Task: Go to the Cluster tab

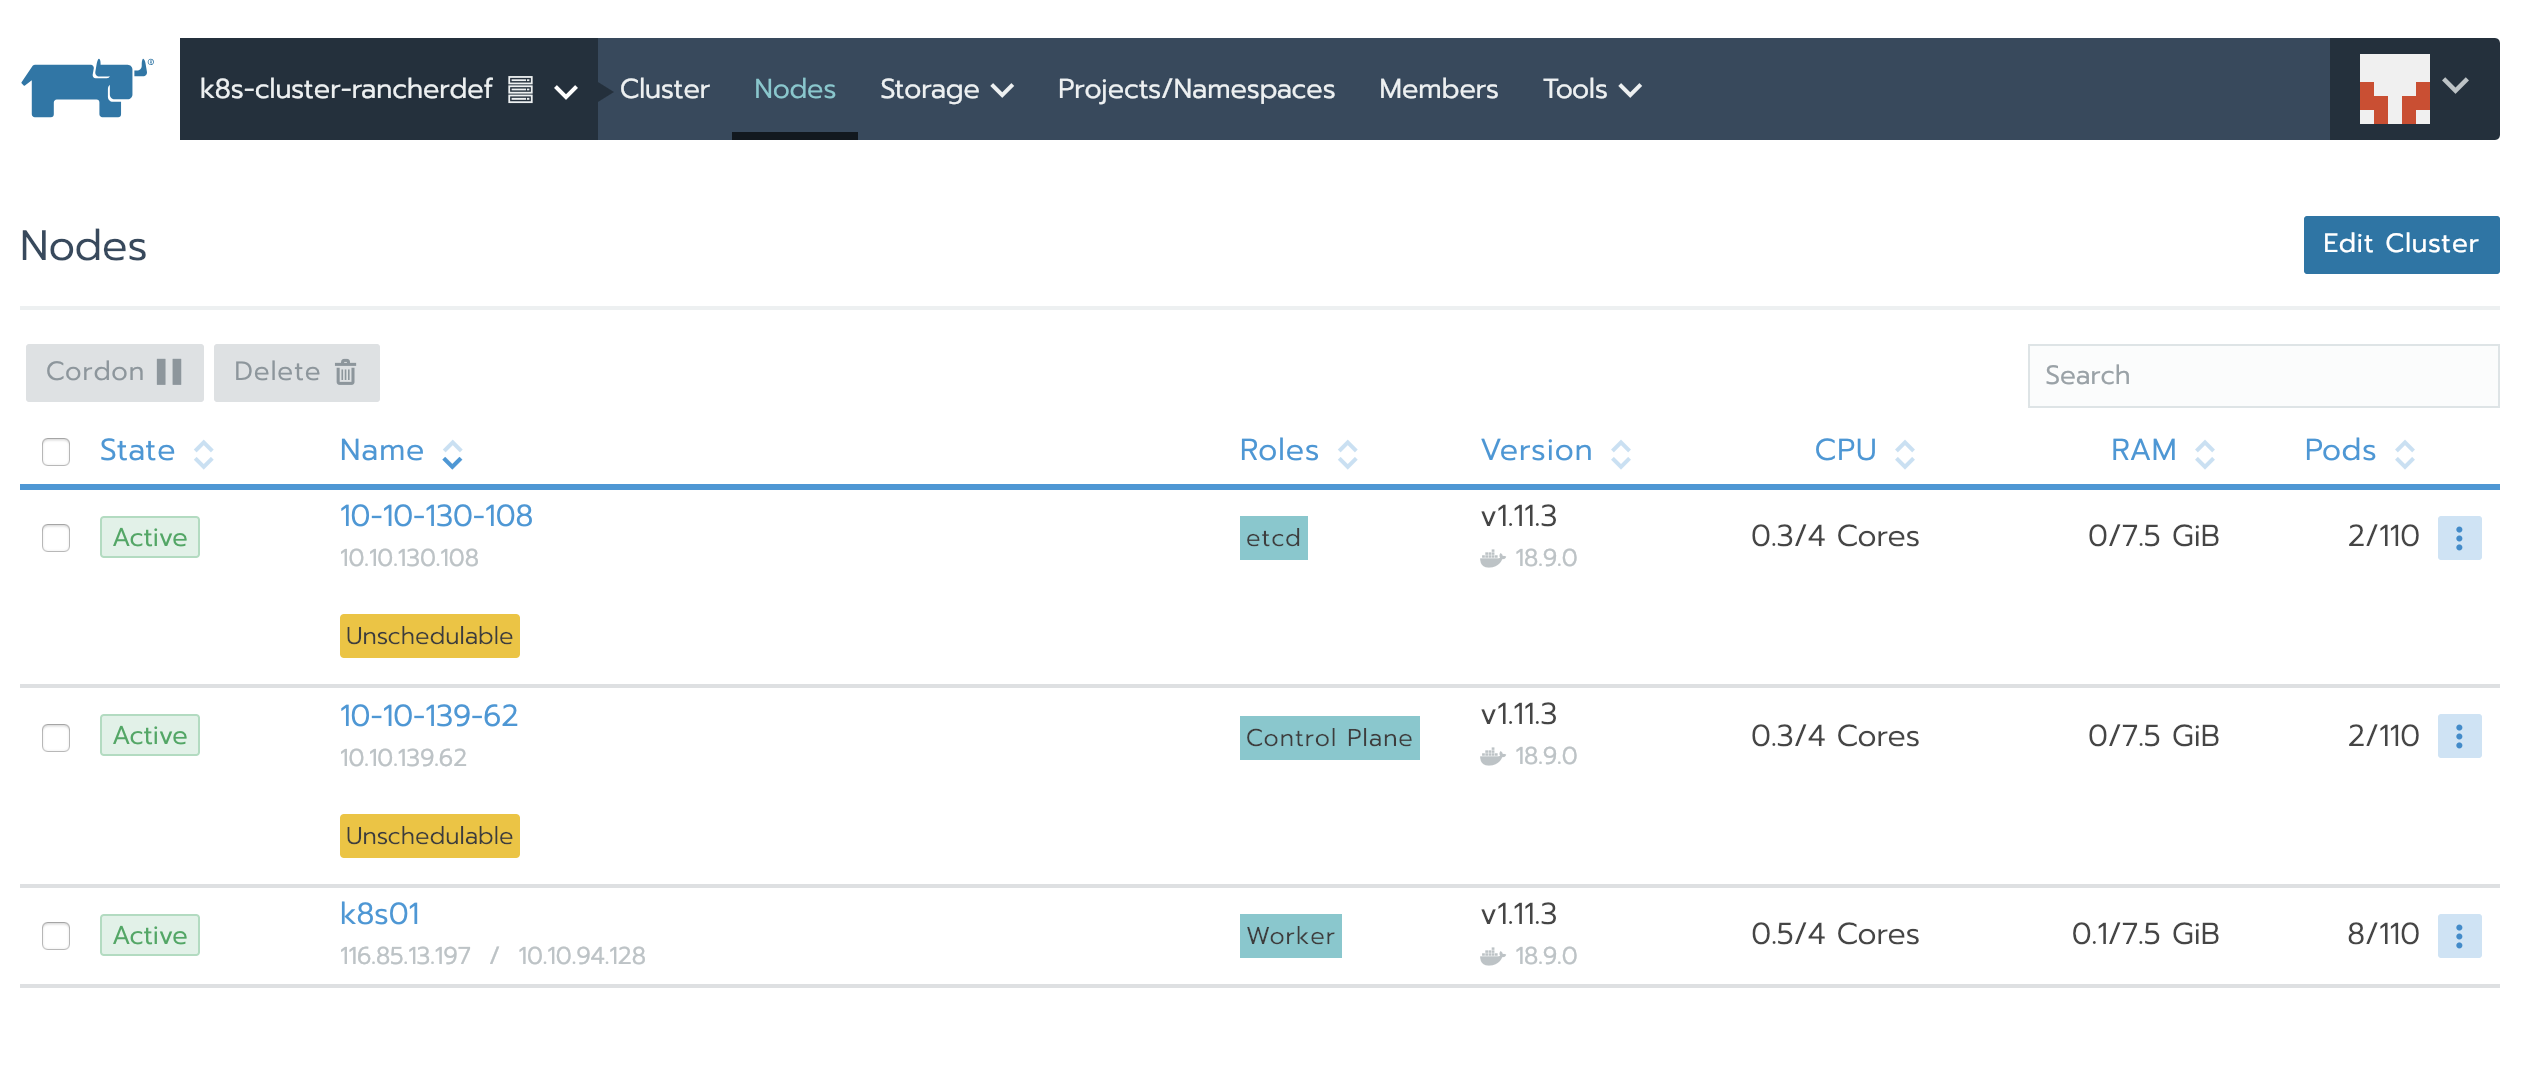Action: (x=664, y=89)
